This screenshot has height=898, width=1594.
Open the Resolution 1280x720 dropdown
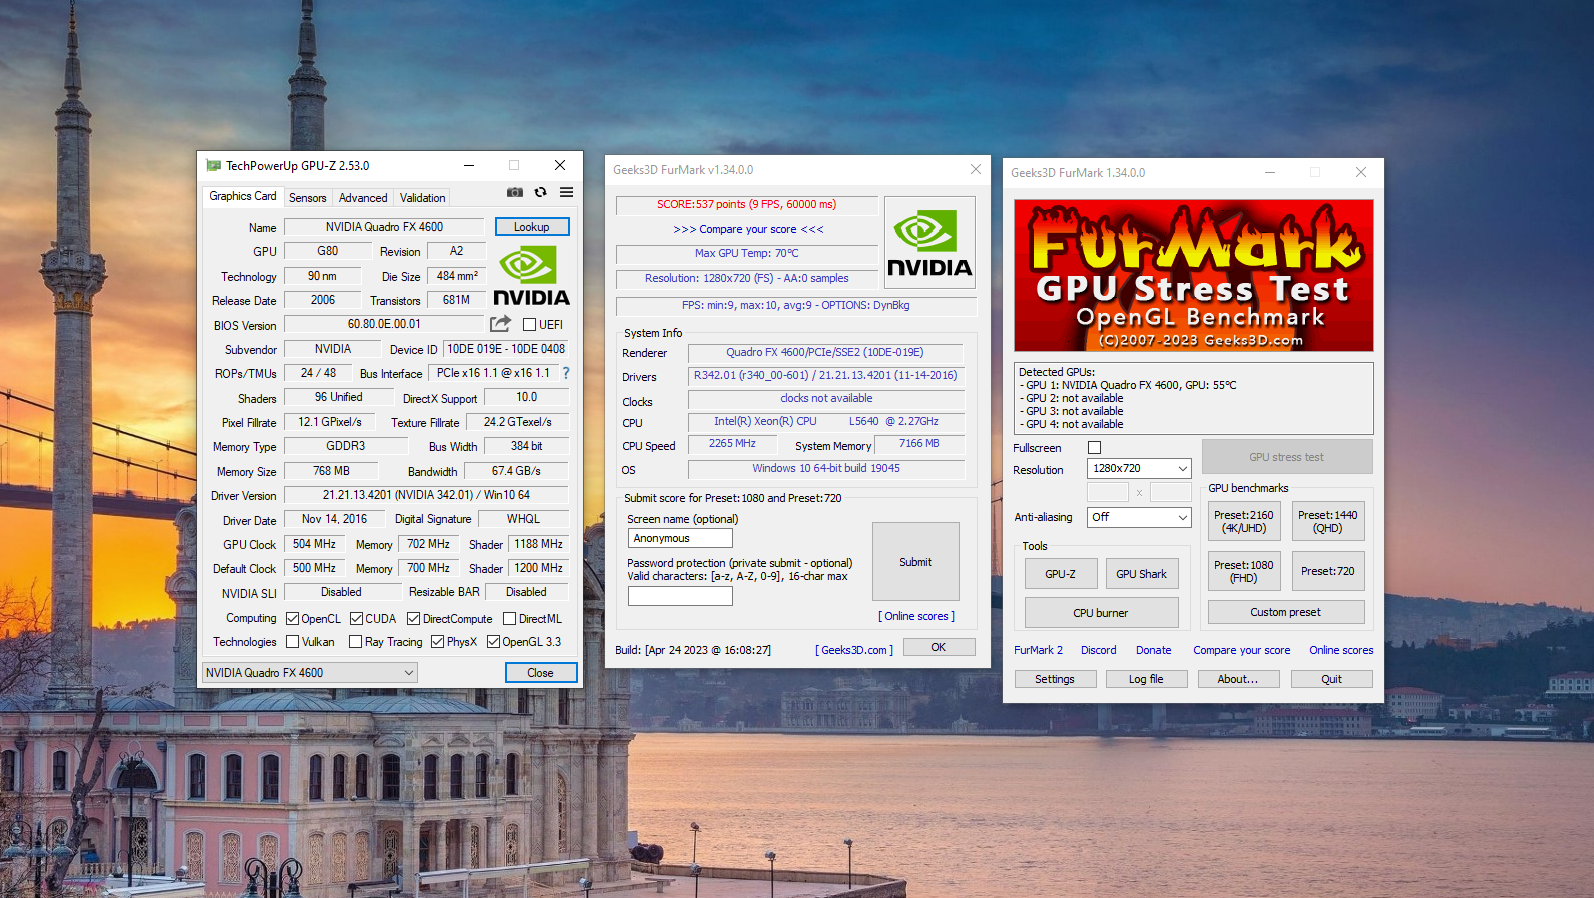click(1139, 468)
